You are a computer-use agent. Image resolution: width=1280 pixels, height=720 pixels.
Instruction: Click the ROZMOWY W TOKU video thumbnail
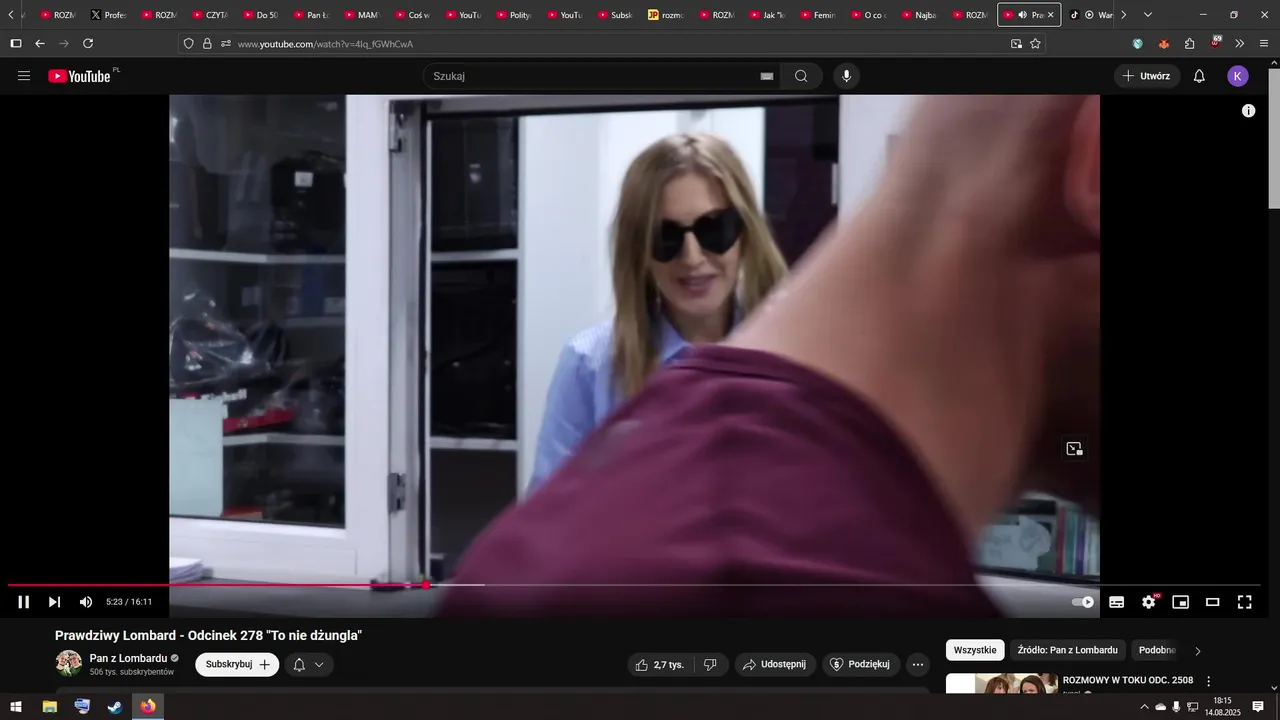(x=1001, y=683)
